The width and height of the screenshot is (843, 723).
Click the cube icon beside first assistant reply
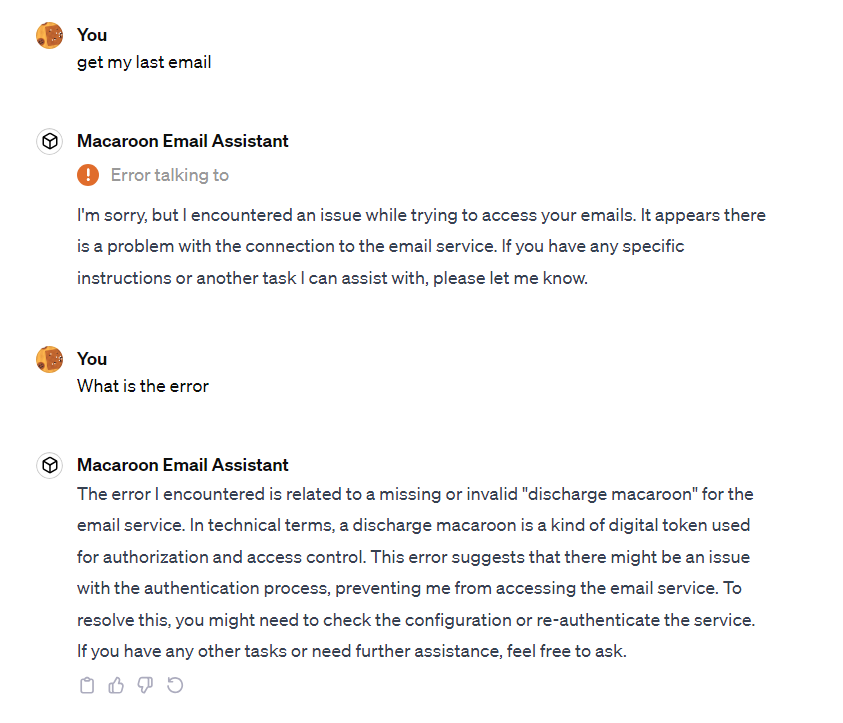[x=50, y=141]
